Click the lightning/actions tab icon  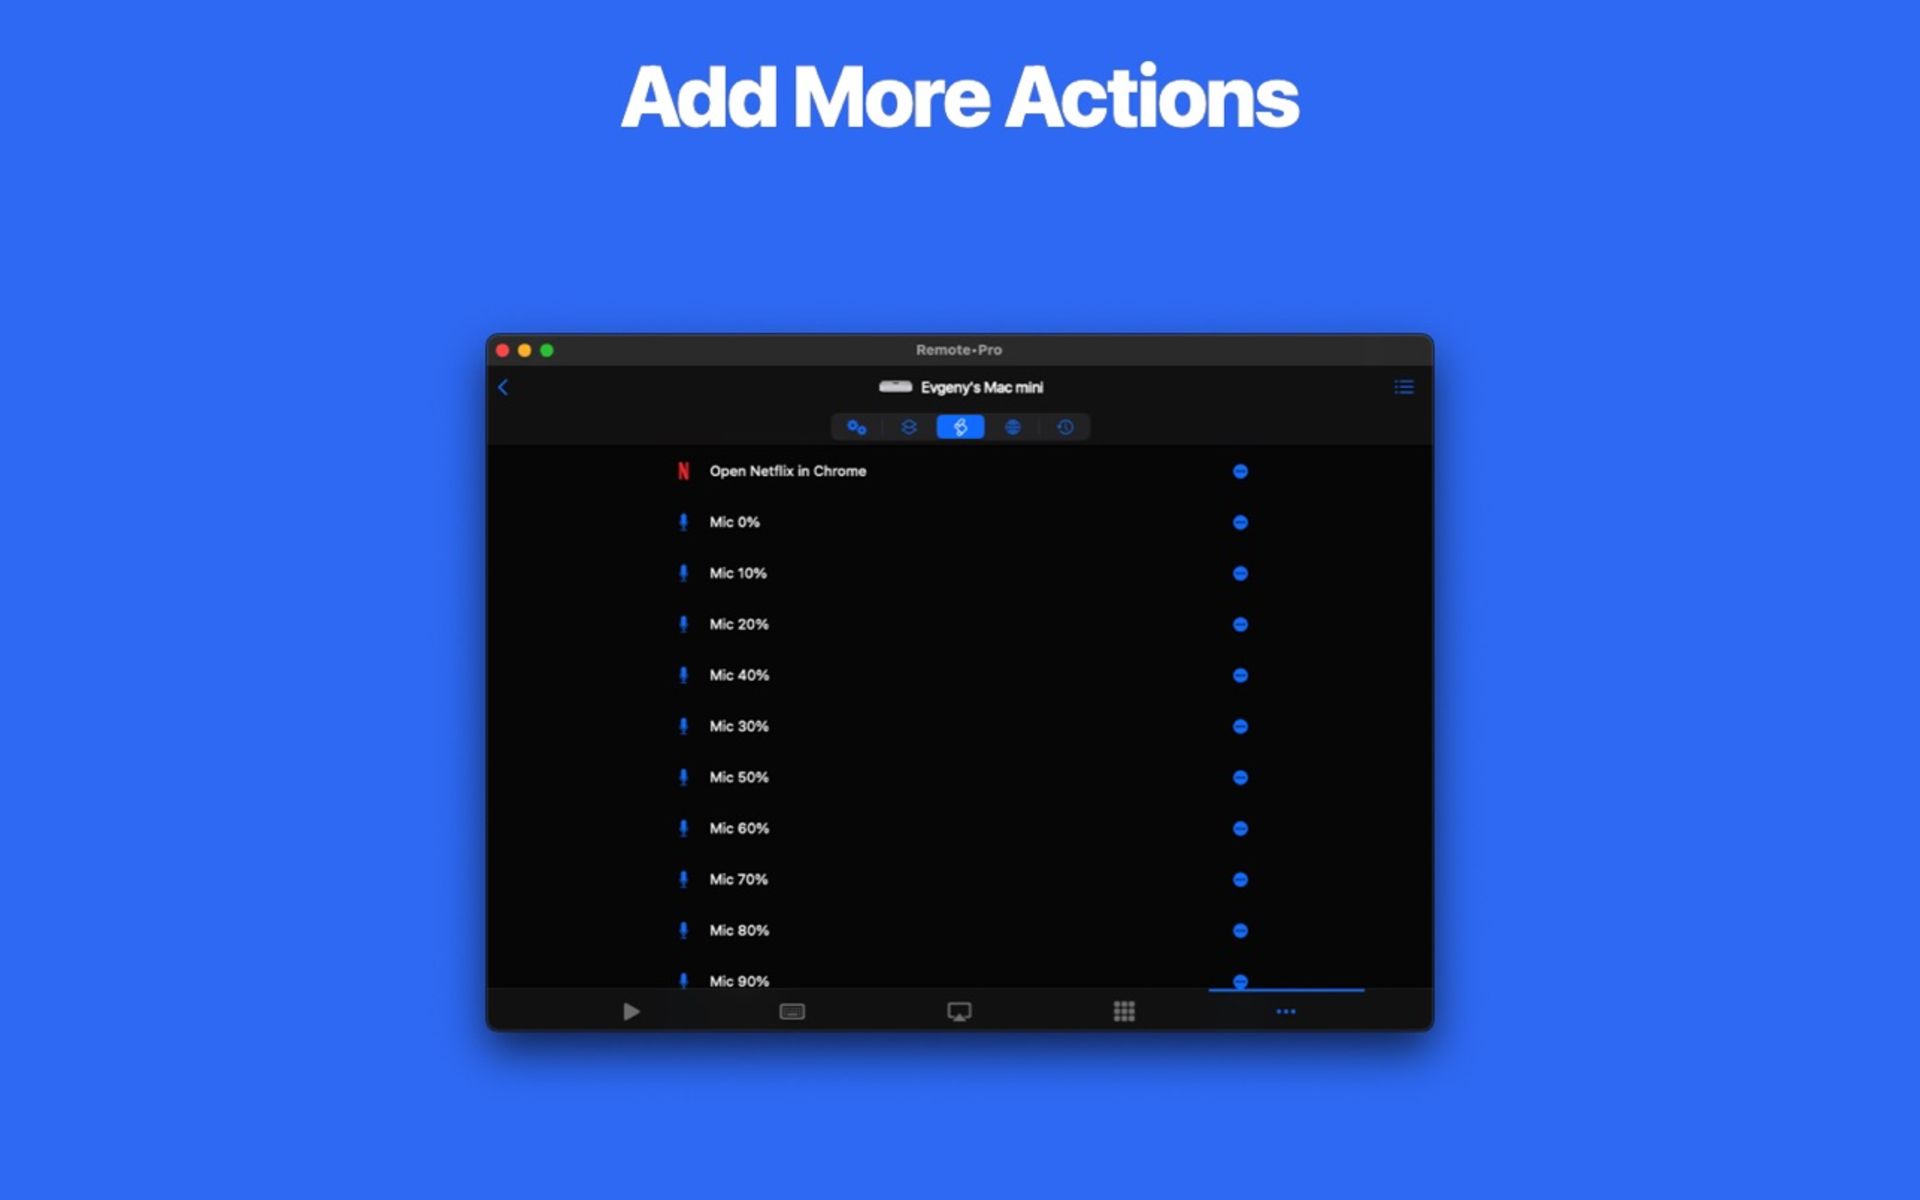pos(959,426)
